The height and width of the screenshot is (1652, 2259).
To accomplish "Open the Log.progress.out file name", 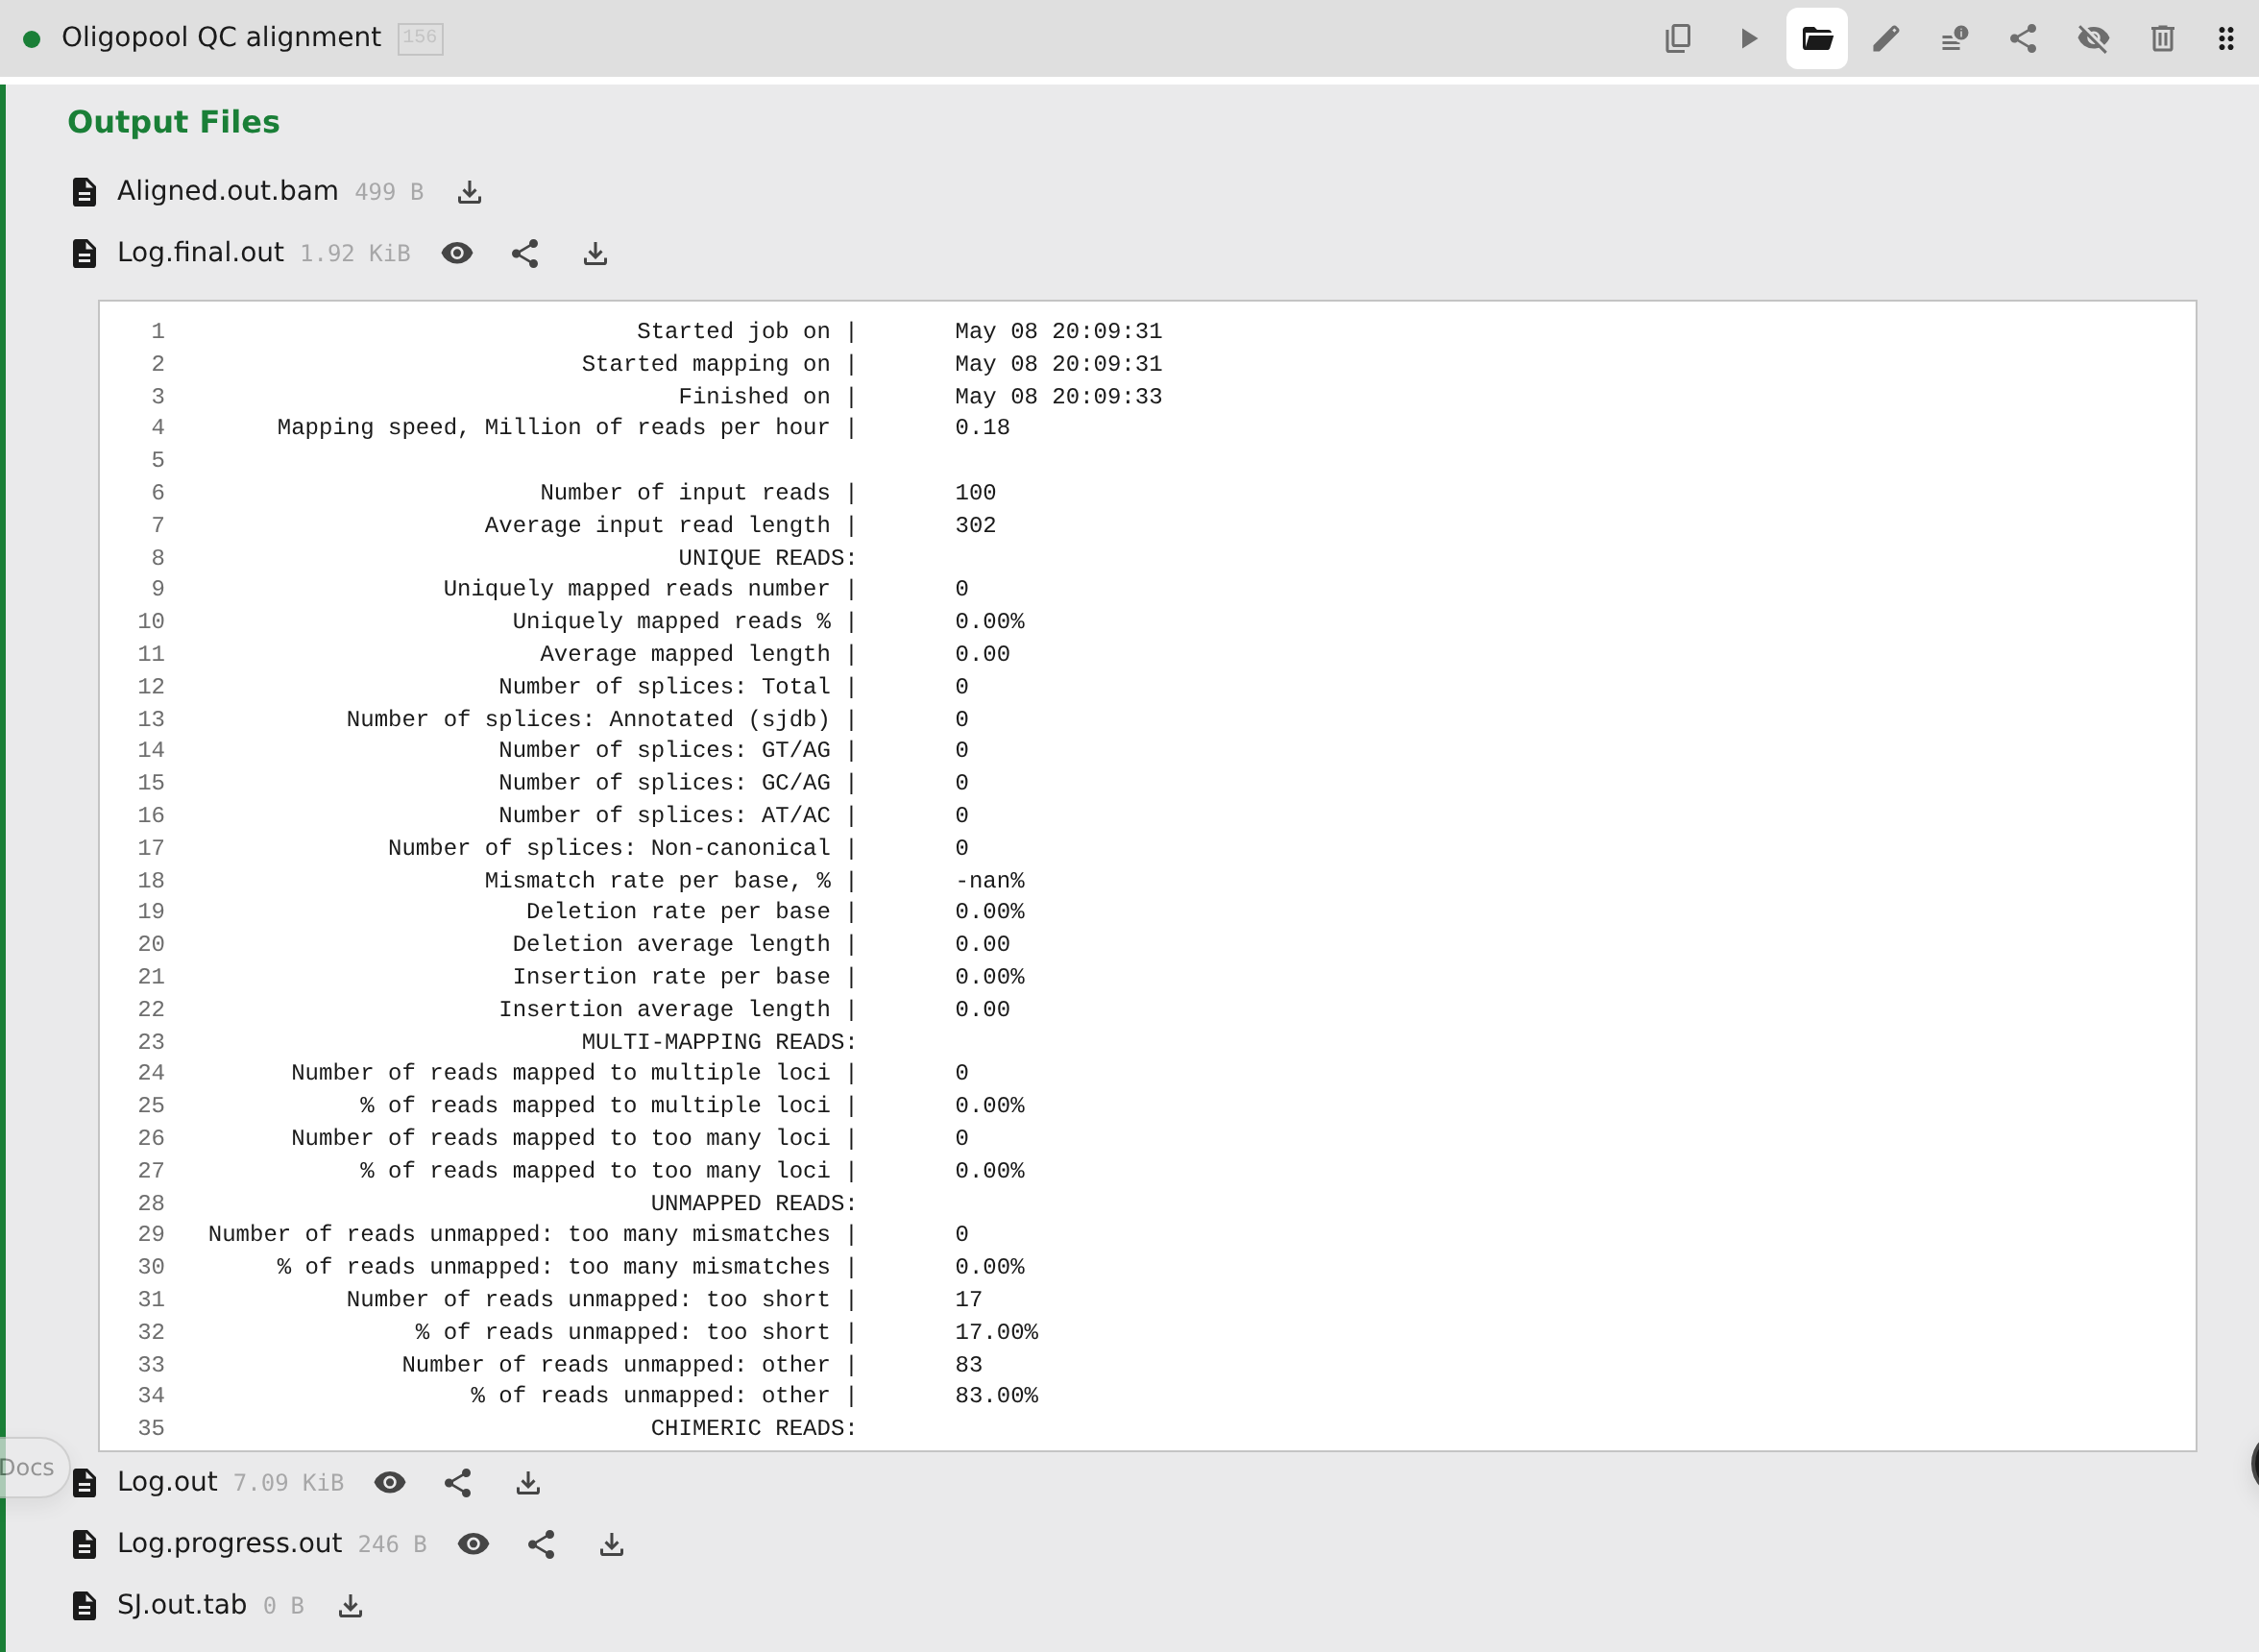I will coord(229,1543).
